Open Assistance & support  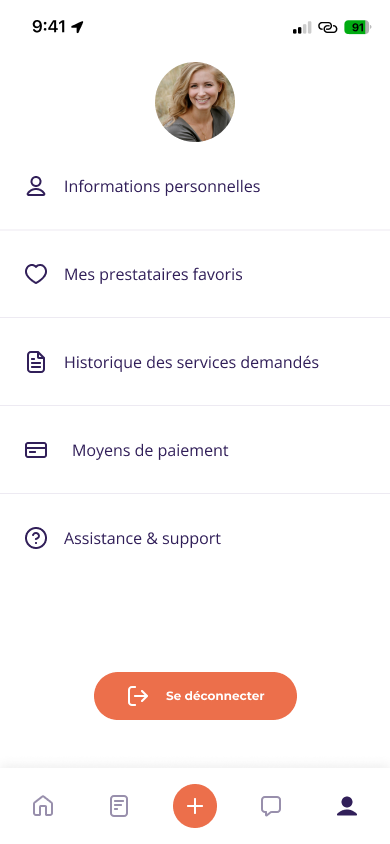pos(195,538)
